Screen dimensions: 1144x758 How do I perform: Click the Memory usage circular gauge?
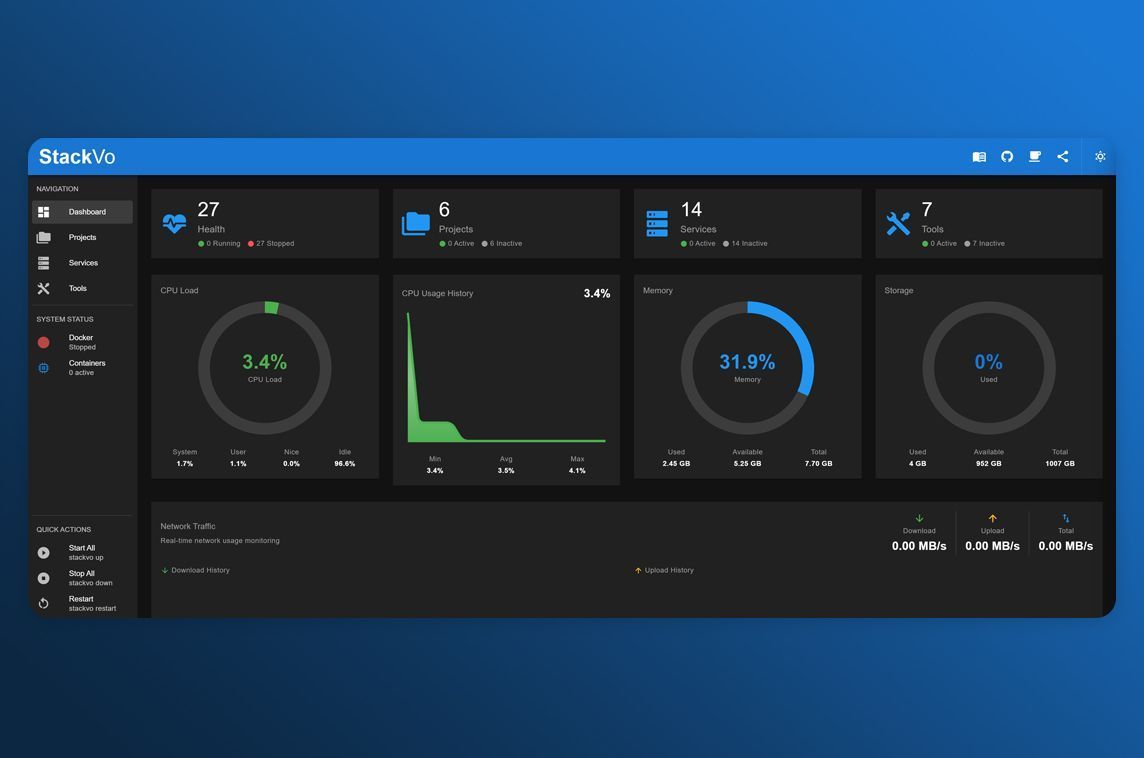(747, 368)
